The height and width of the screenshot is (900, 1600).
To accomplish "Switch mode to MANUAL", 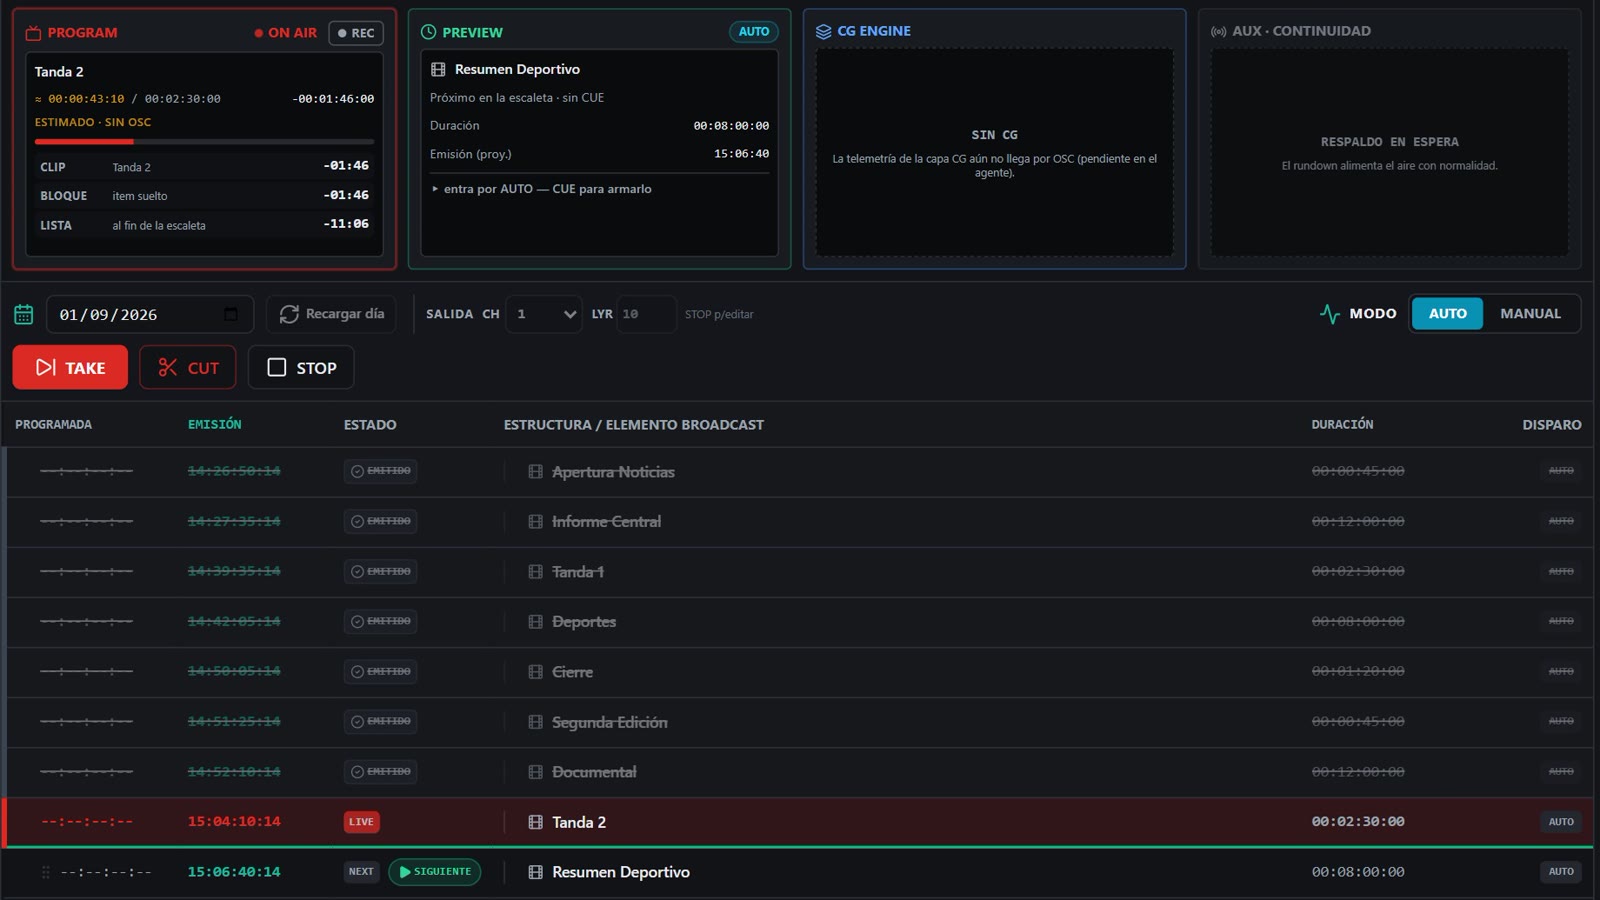I will click(1530, 314).
